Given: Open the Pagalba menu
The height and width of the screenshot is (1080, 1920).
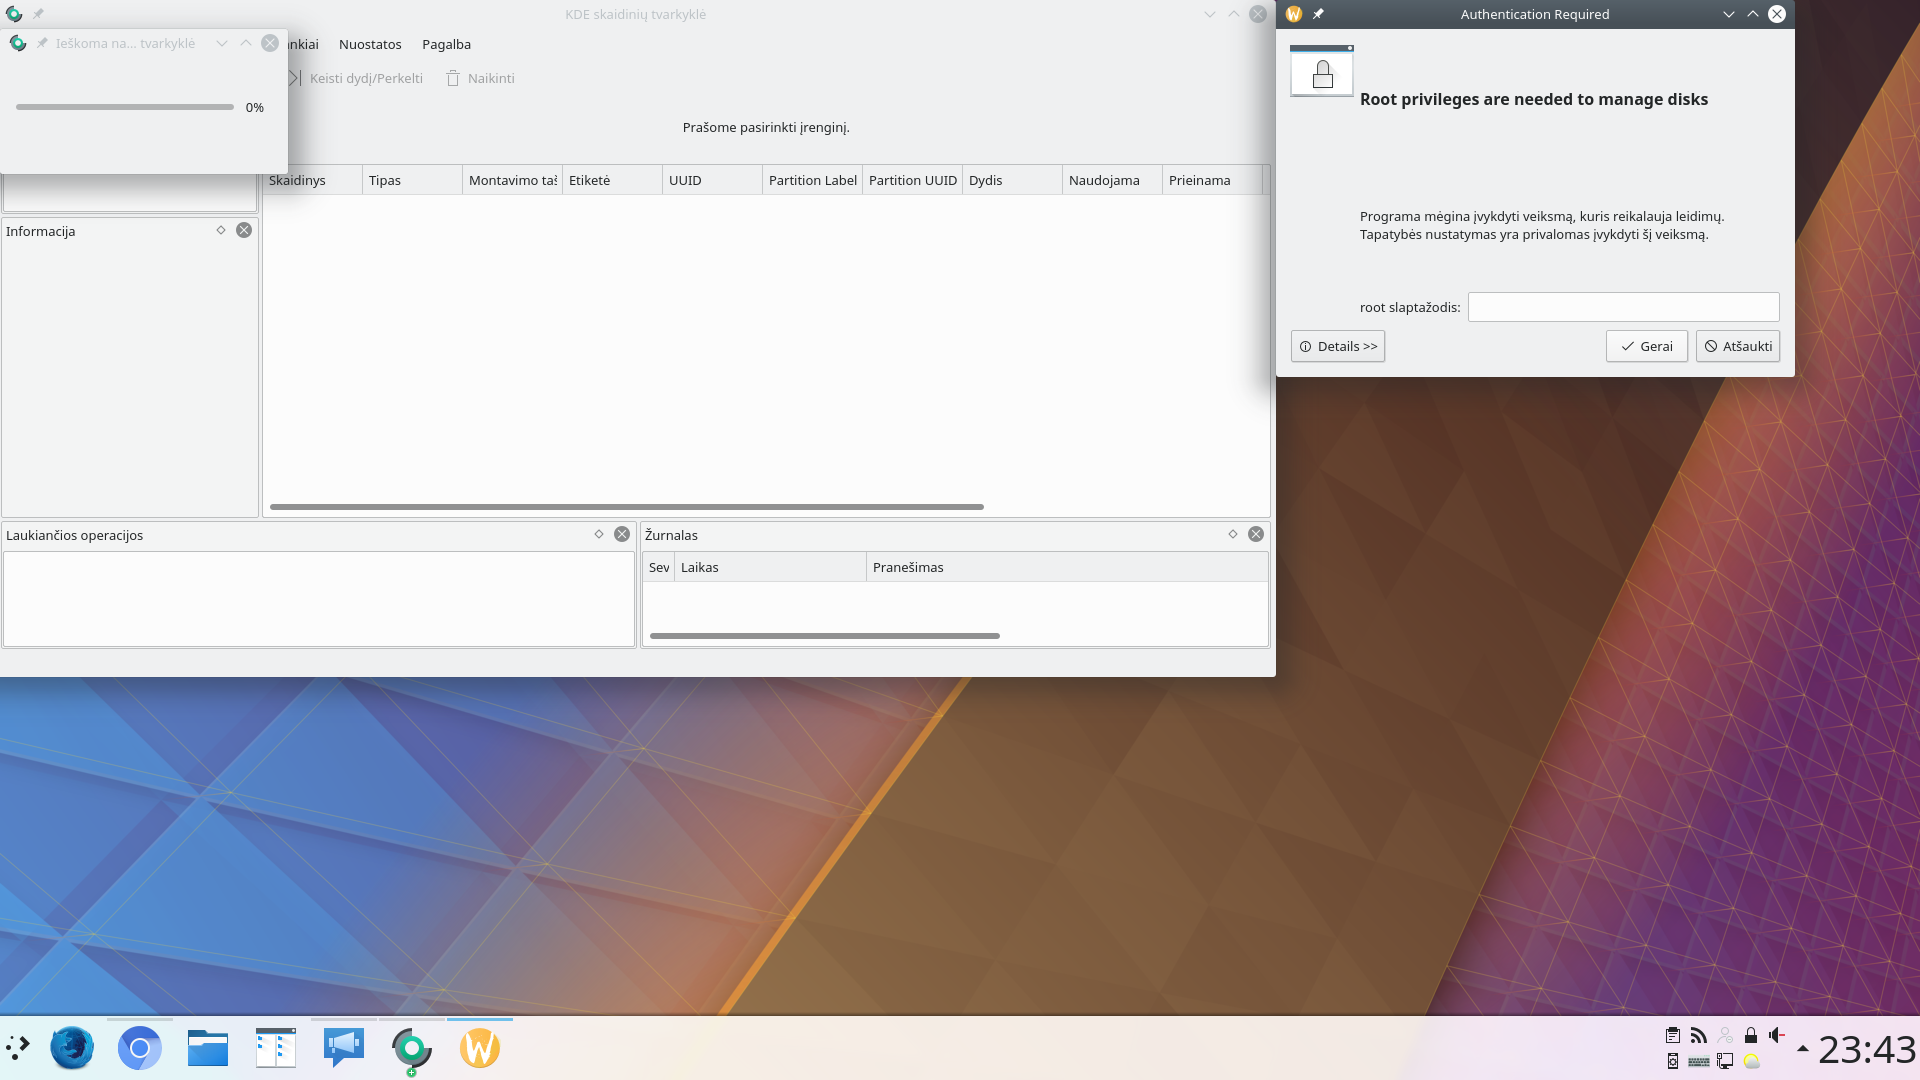Looking at the screenshot, I should pos(446,44).
